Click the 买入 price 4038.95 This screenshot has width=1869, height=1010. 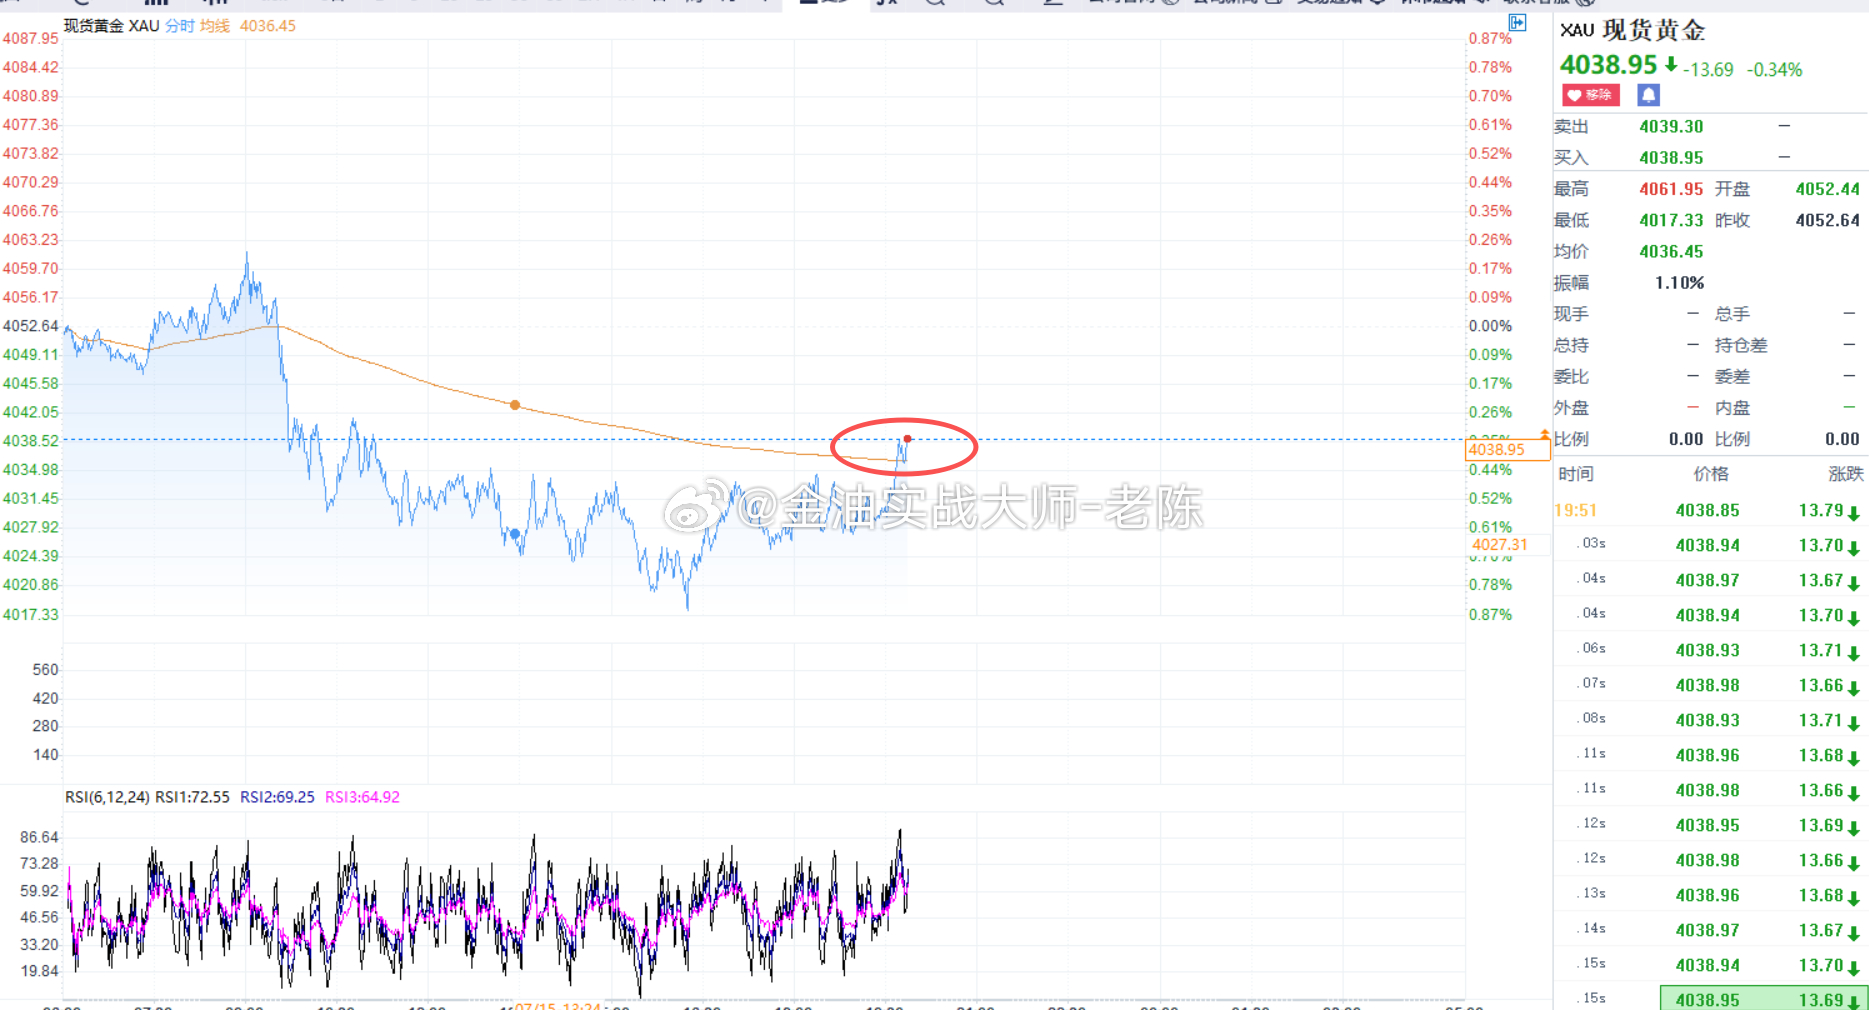pyautogui.click(x=1671, y=158)
